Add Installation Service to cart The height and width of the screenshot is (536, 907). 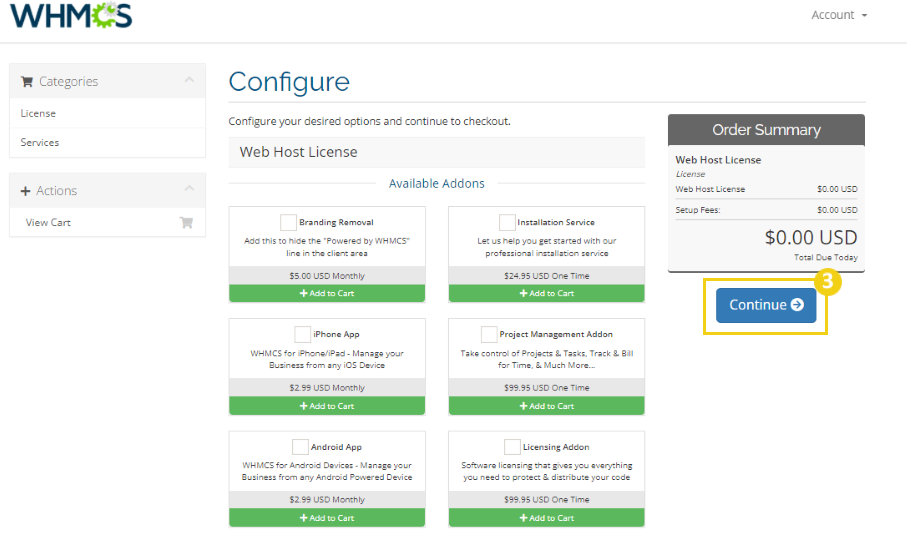tap(547, 293)
